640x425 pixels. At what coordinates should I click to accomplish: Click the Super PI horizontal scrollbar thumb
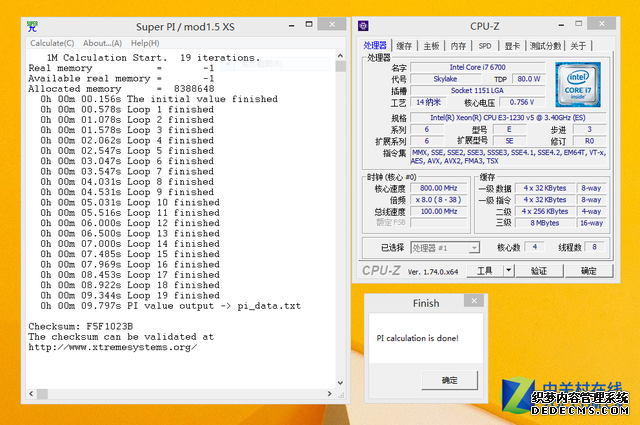[42, 394]
